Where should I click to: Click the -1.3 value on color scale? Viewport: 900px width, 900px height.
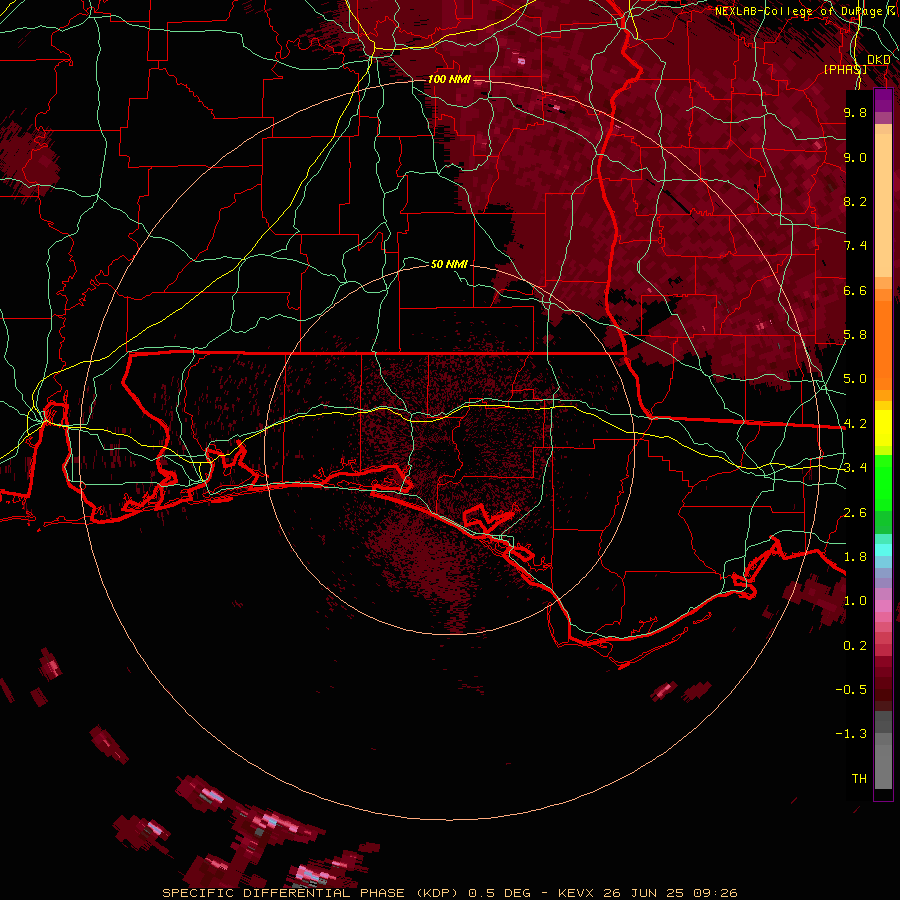click(851, 734)
